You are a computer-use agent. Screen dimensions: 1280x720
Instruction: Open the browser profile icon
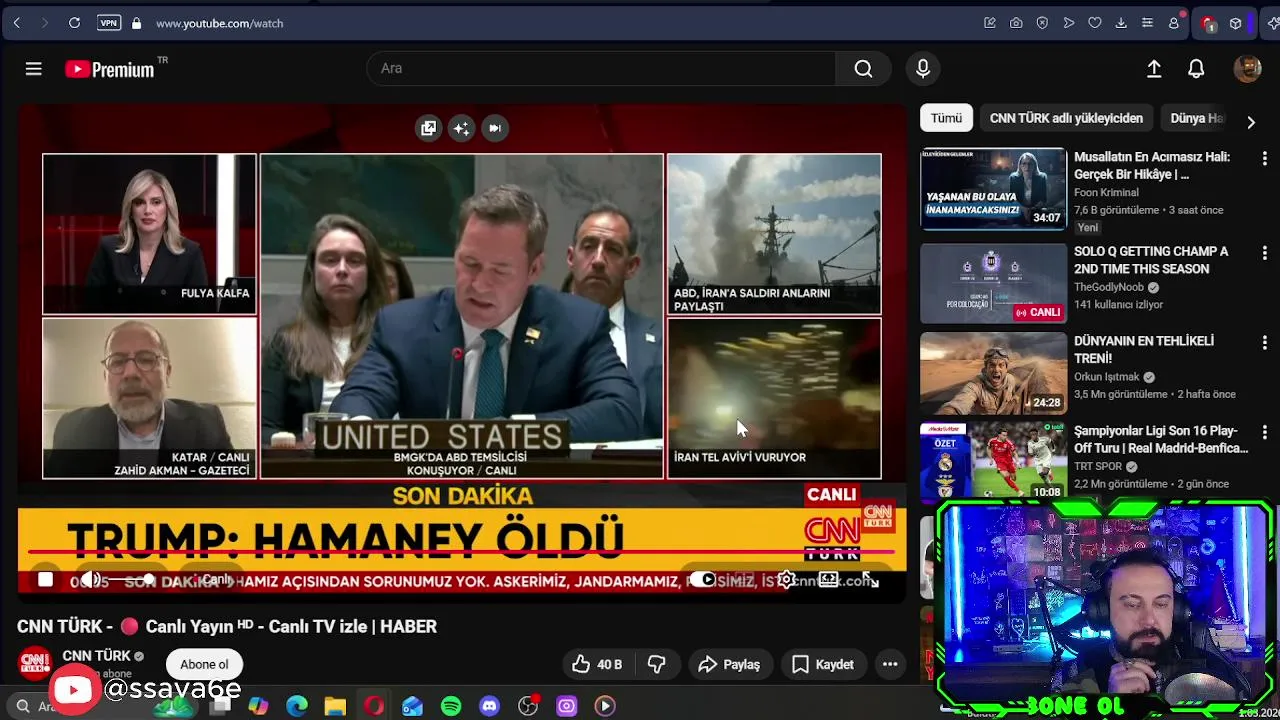pos(1174,23)
